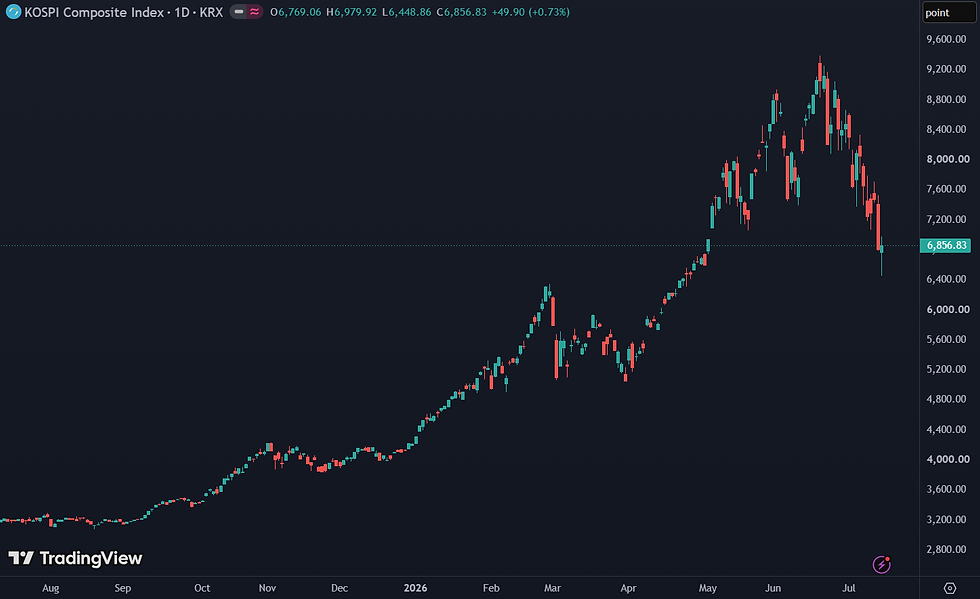Click the 8,000.00 price axis label
The image size is (980, 599).
click(x=948, y=159)
